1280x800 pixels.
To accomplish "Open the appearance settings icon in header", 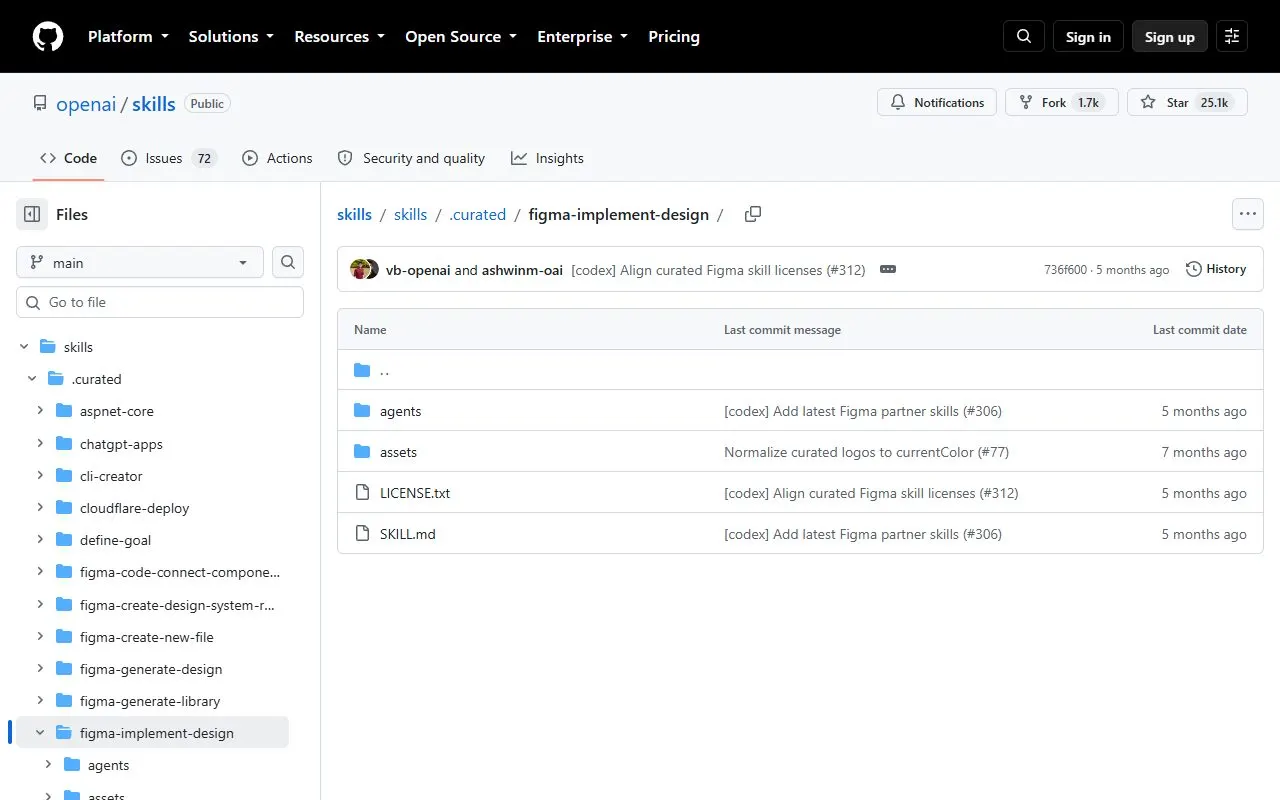I will [1232, 36].
